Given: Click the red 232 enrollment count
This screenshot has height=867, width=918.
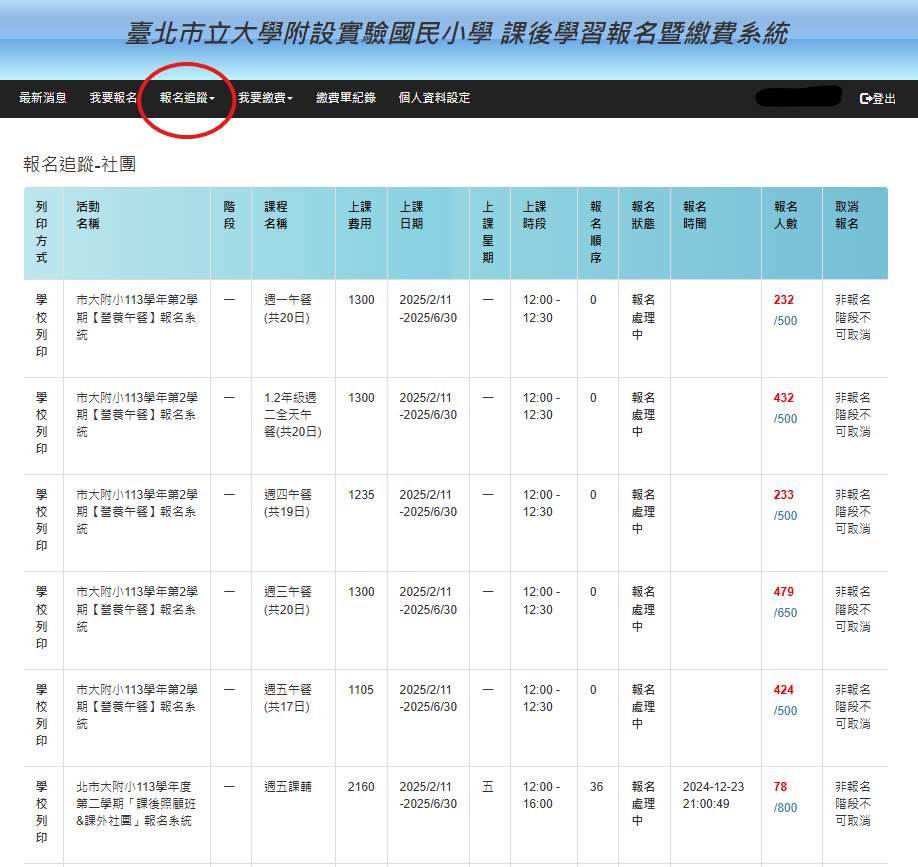Looking at the screenshot, I should pos(784,300).
